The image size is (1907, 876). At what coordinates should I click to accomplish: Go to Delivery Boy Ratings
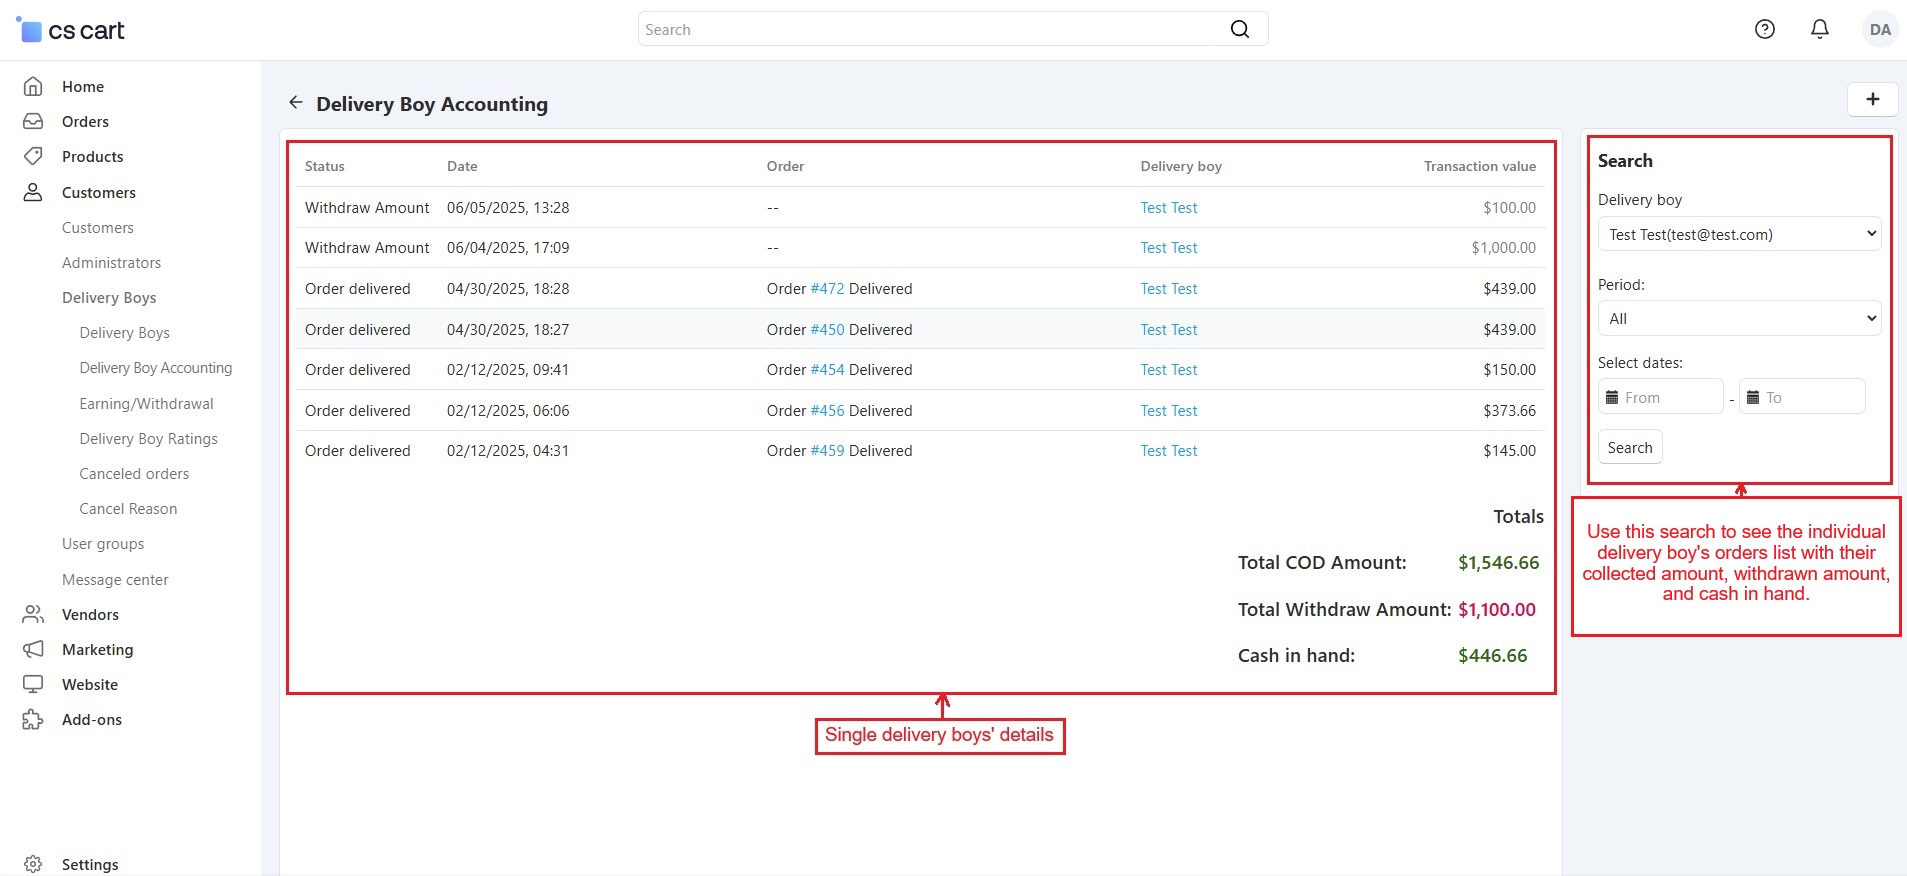point(148,439)
